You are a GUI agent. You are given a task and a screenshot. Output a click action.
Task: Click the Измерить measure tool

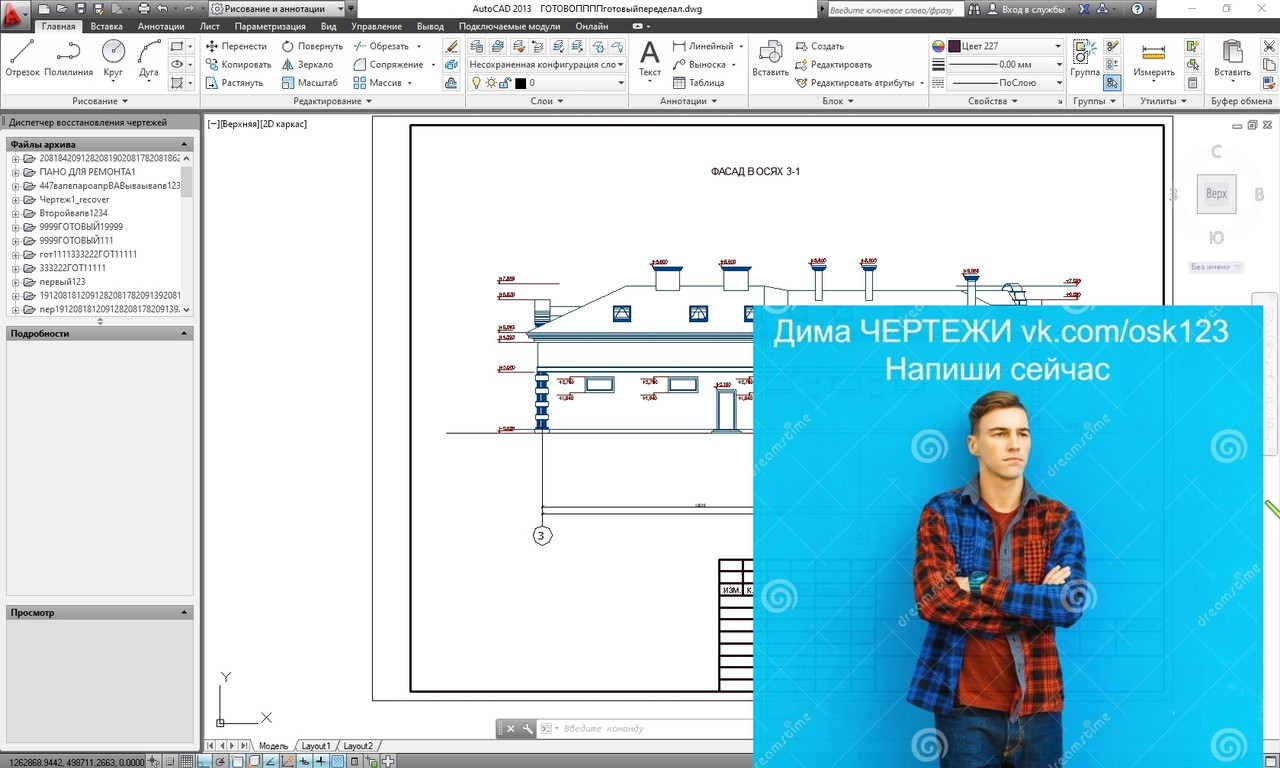1153,58
